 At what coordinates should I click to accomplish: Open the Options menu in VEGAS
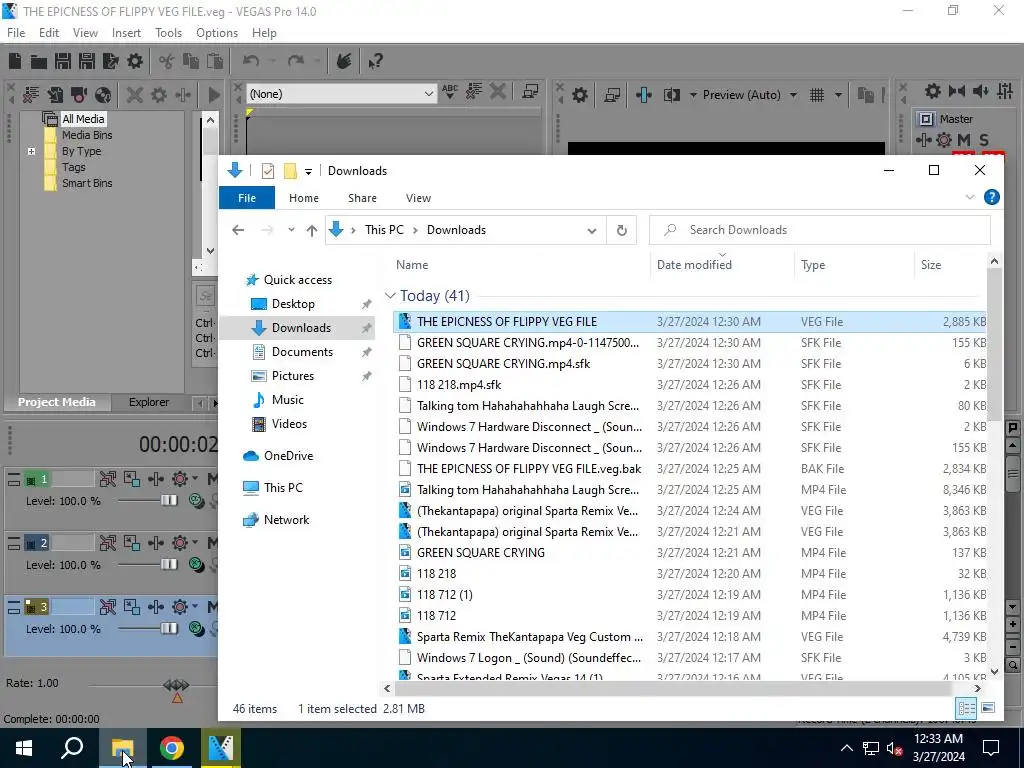(217, 33)
